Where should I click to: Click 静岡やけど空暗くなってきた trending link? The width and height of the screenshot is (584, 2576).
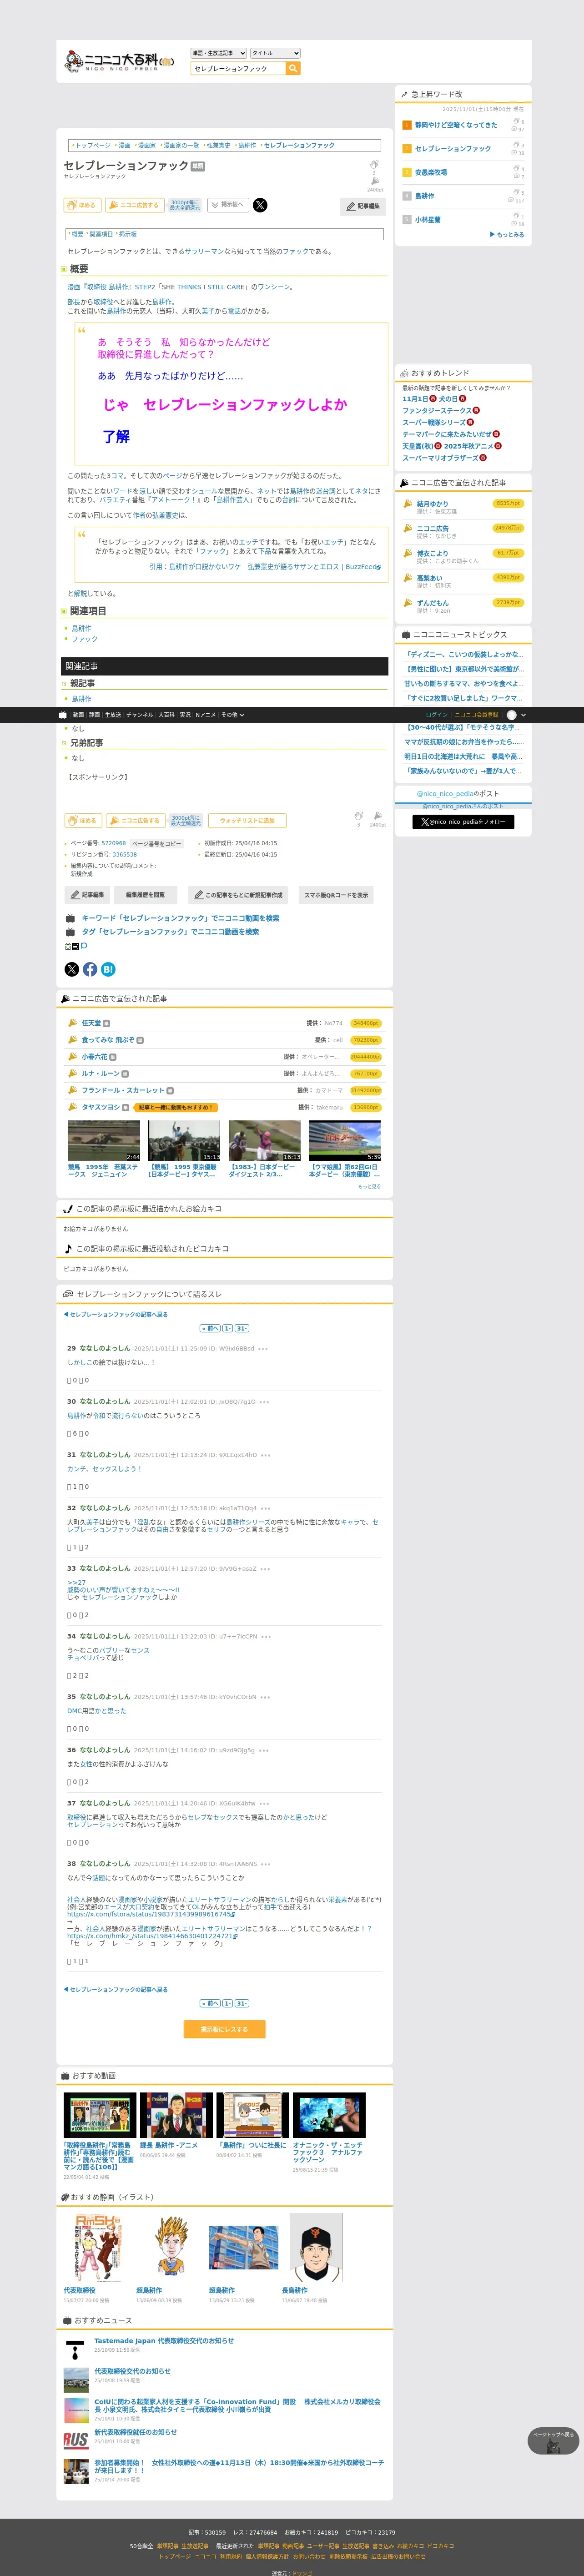456,125
